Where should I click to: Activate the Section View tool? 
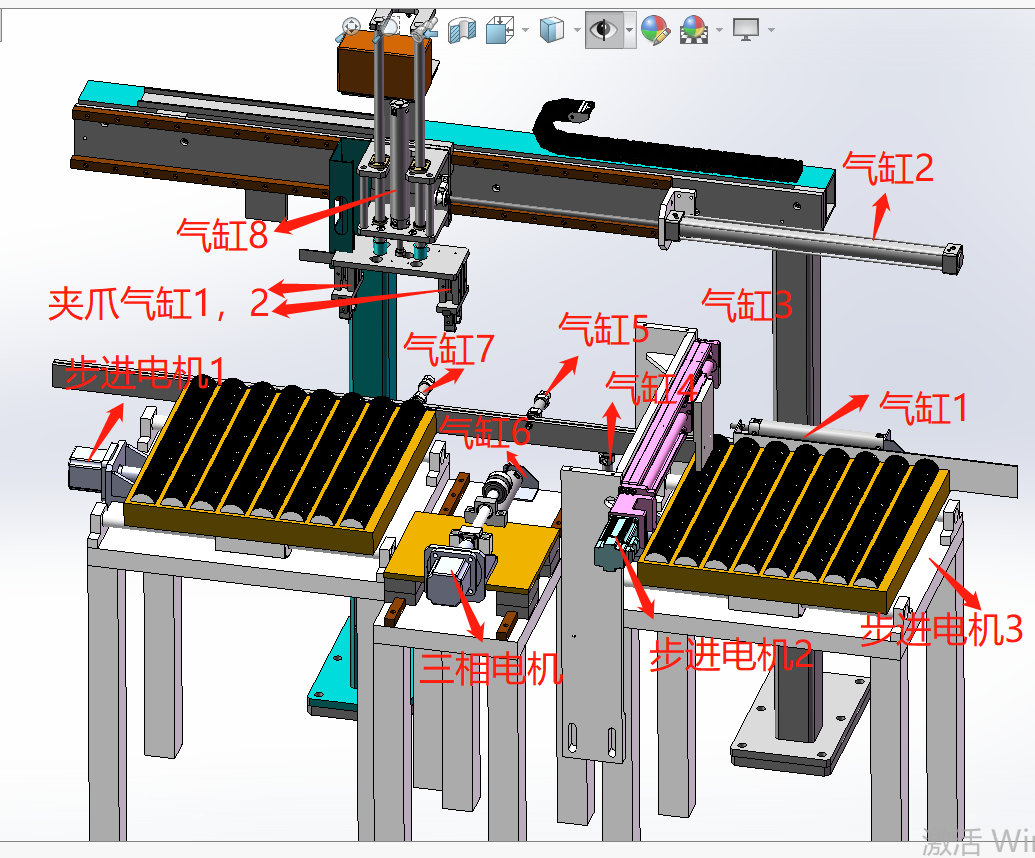click(461, 30)
